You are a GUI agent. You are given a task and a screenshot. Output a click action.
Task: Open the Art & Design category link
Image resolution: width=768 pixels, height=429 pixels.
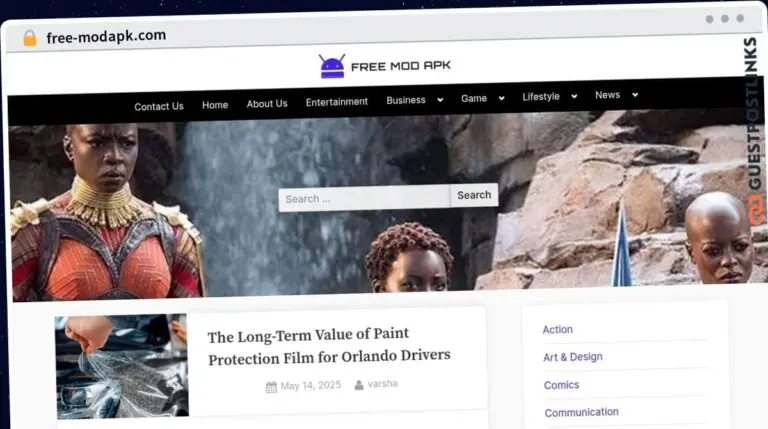click(573, 357)
